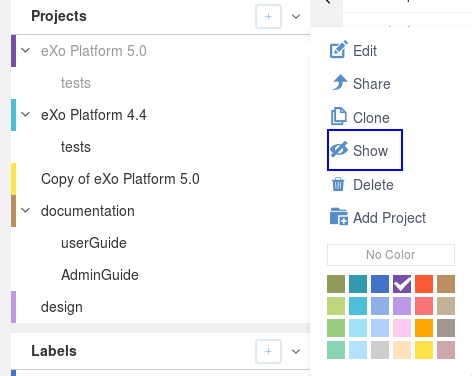The image size is (472, 376).
Task: Select the design project
Action: (x=62, y=307)
